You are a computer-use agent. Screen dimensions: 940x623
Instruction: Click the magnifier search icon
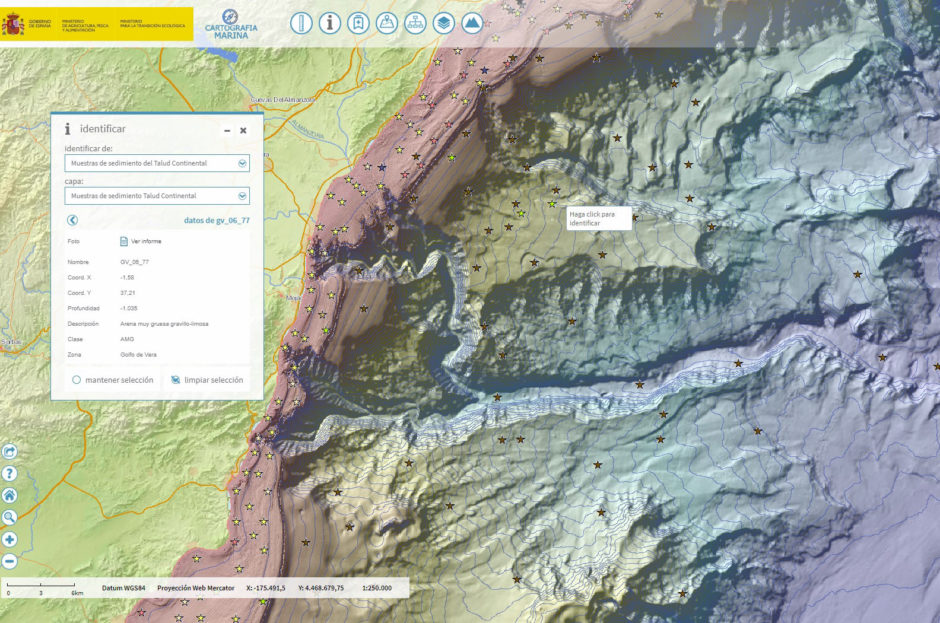coord(10,517)
